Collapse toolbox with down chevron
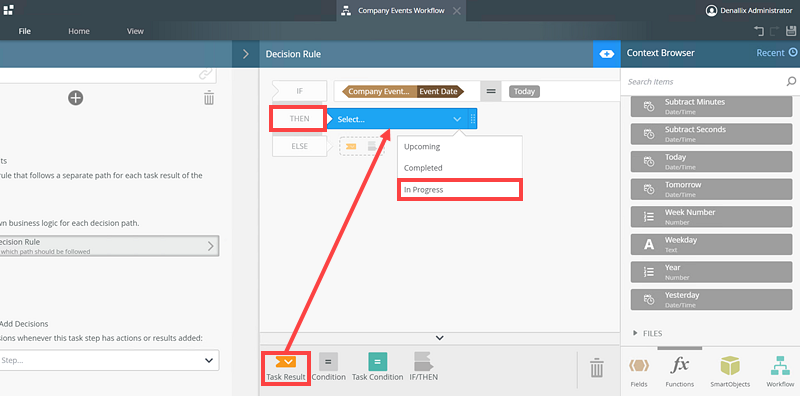800x396 pixels. [439, 337]
